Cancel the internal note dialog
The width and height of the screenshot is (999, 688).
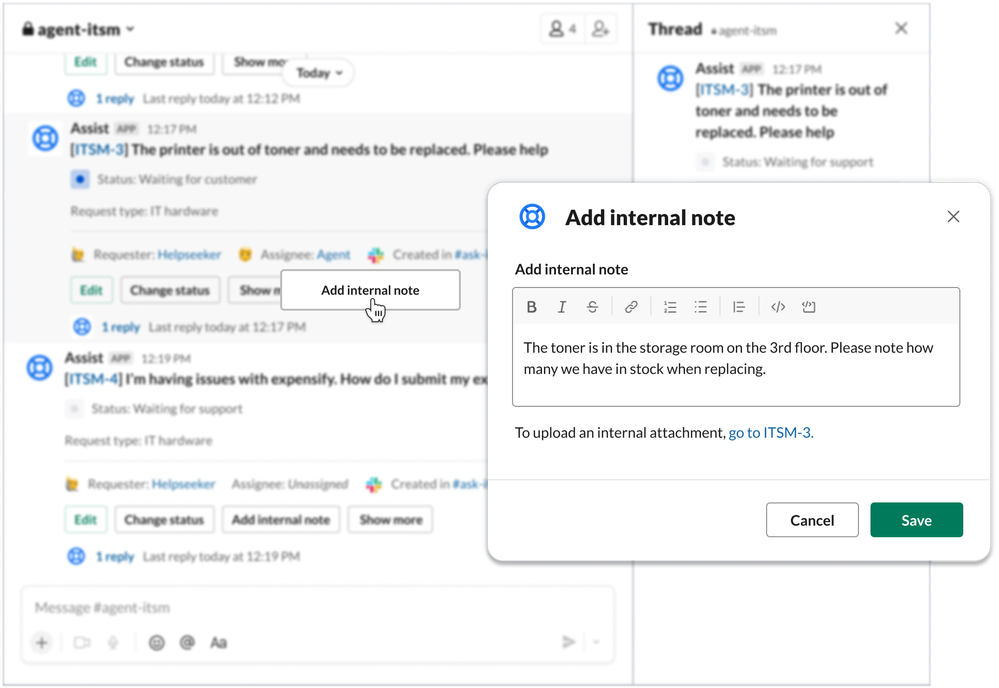pos(812,520)
